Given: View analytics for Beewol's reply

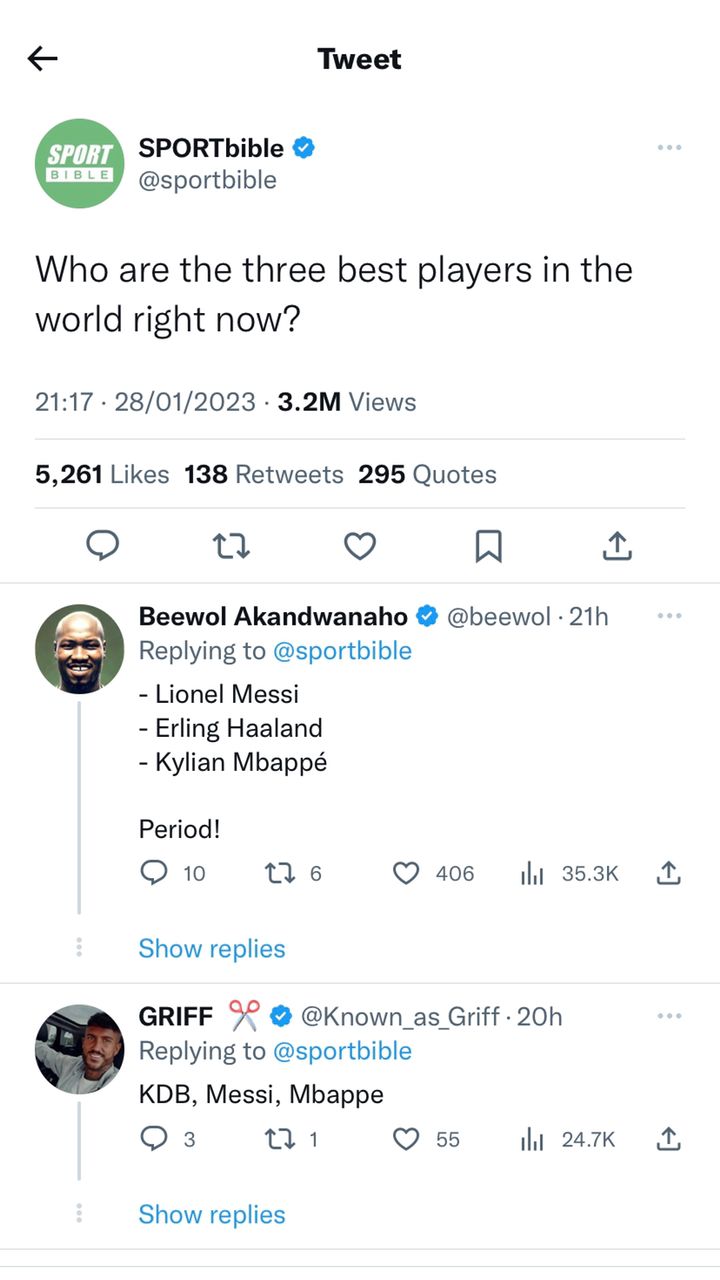Looking at the screenshot, I should click(531, 873).
